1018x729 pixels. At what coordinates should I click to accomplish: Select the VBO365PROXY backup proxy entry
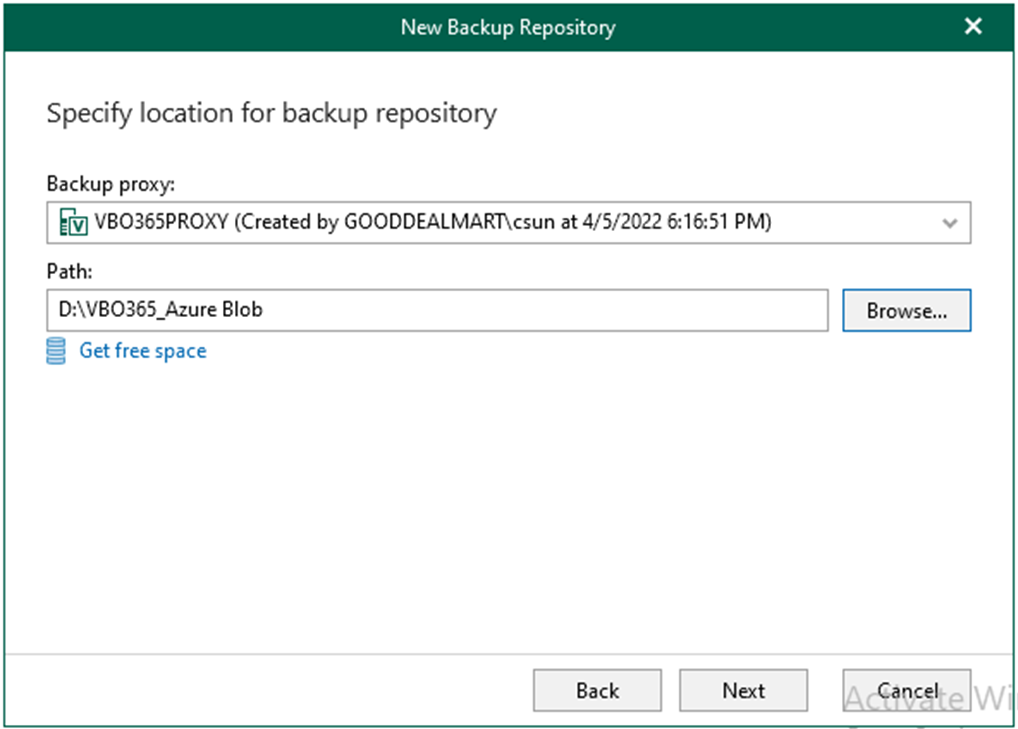point(508,223)
